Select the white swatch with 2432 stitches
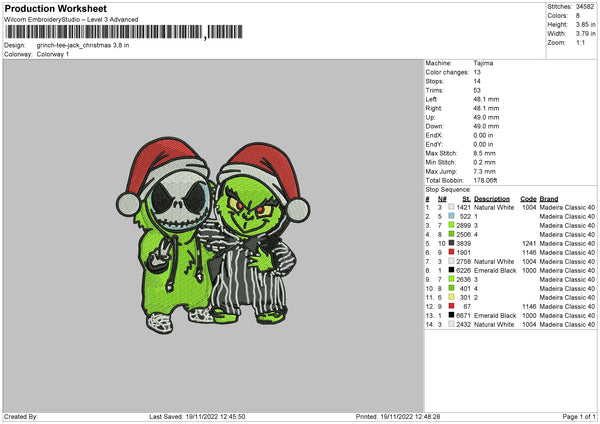The image size is (600, 424). 452,324
